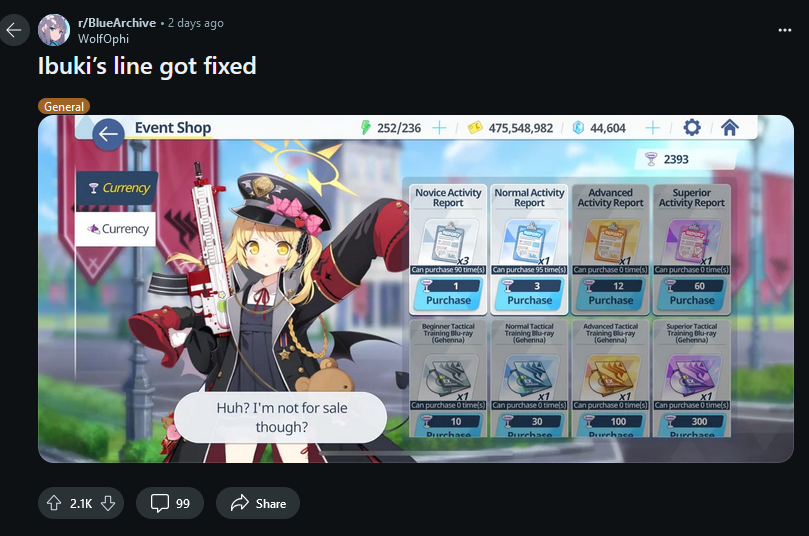Downvote the Ibuki post
The width and height of the screenshot is (809, 536).
click(x=108, y=503)
